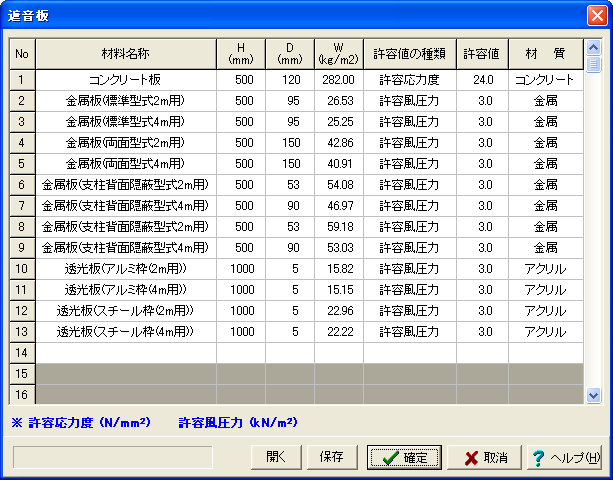This screenshot has width=613, height=480.
Task: Click the 金属 cell in row 2
Action: coord(546,101)
